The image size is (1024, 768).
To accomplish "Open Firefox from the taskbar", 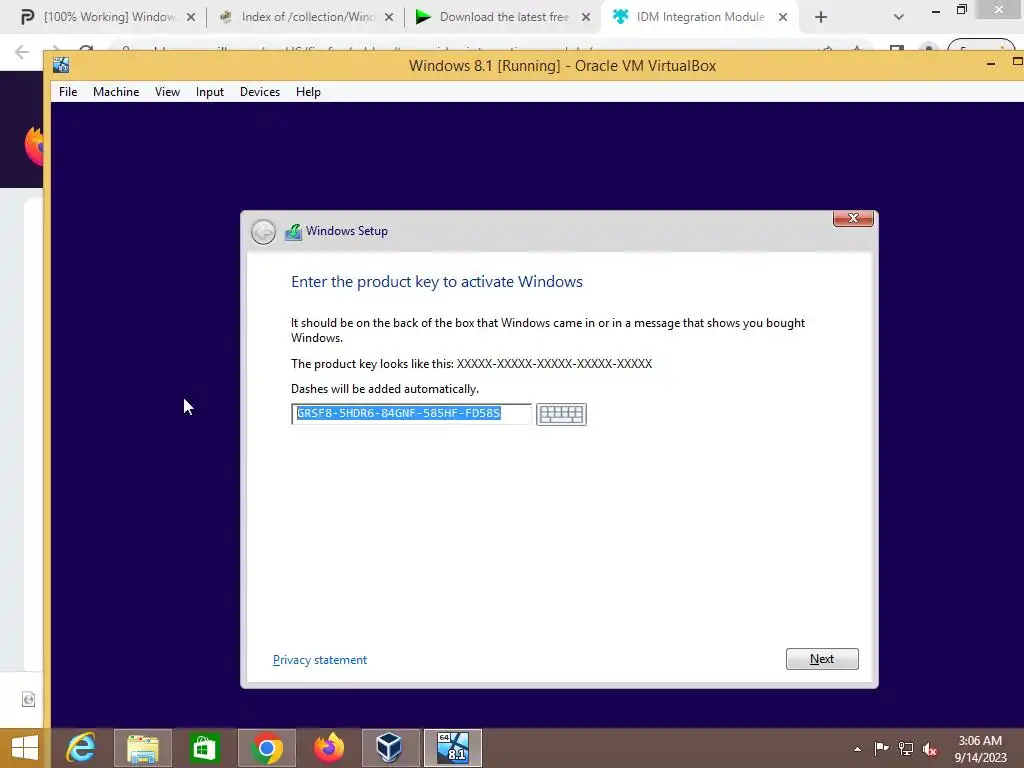I will pos(328,748).
